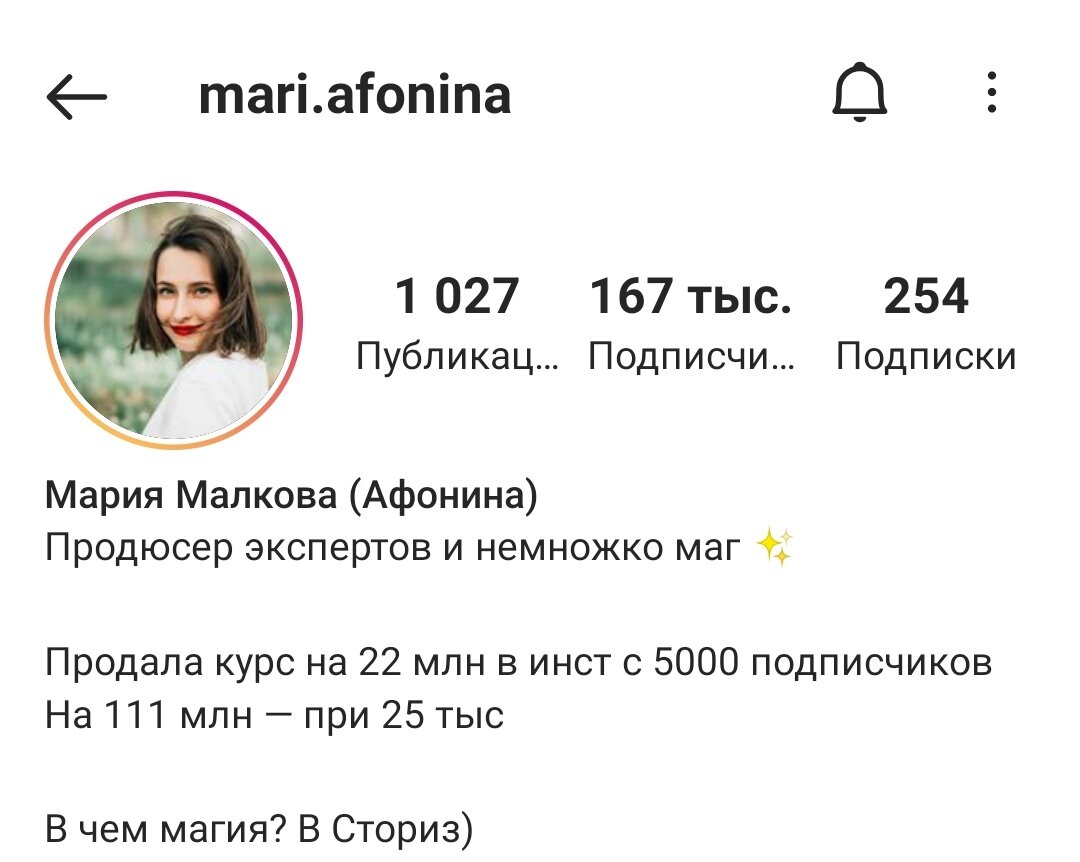
Task: Tap the На 111 млн bio line
Action: coord(274,715)
